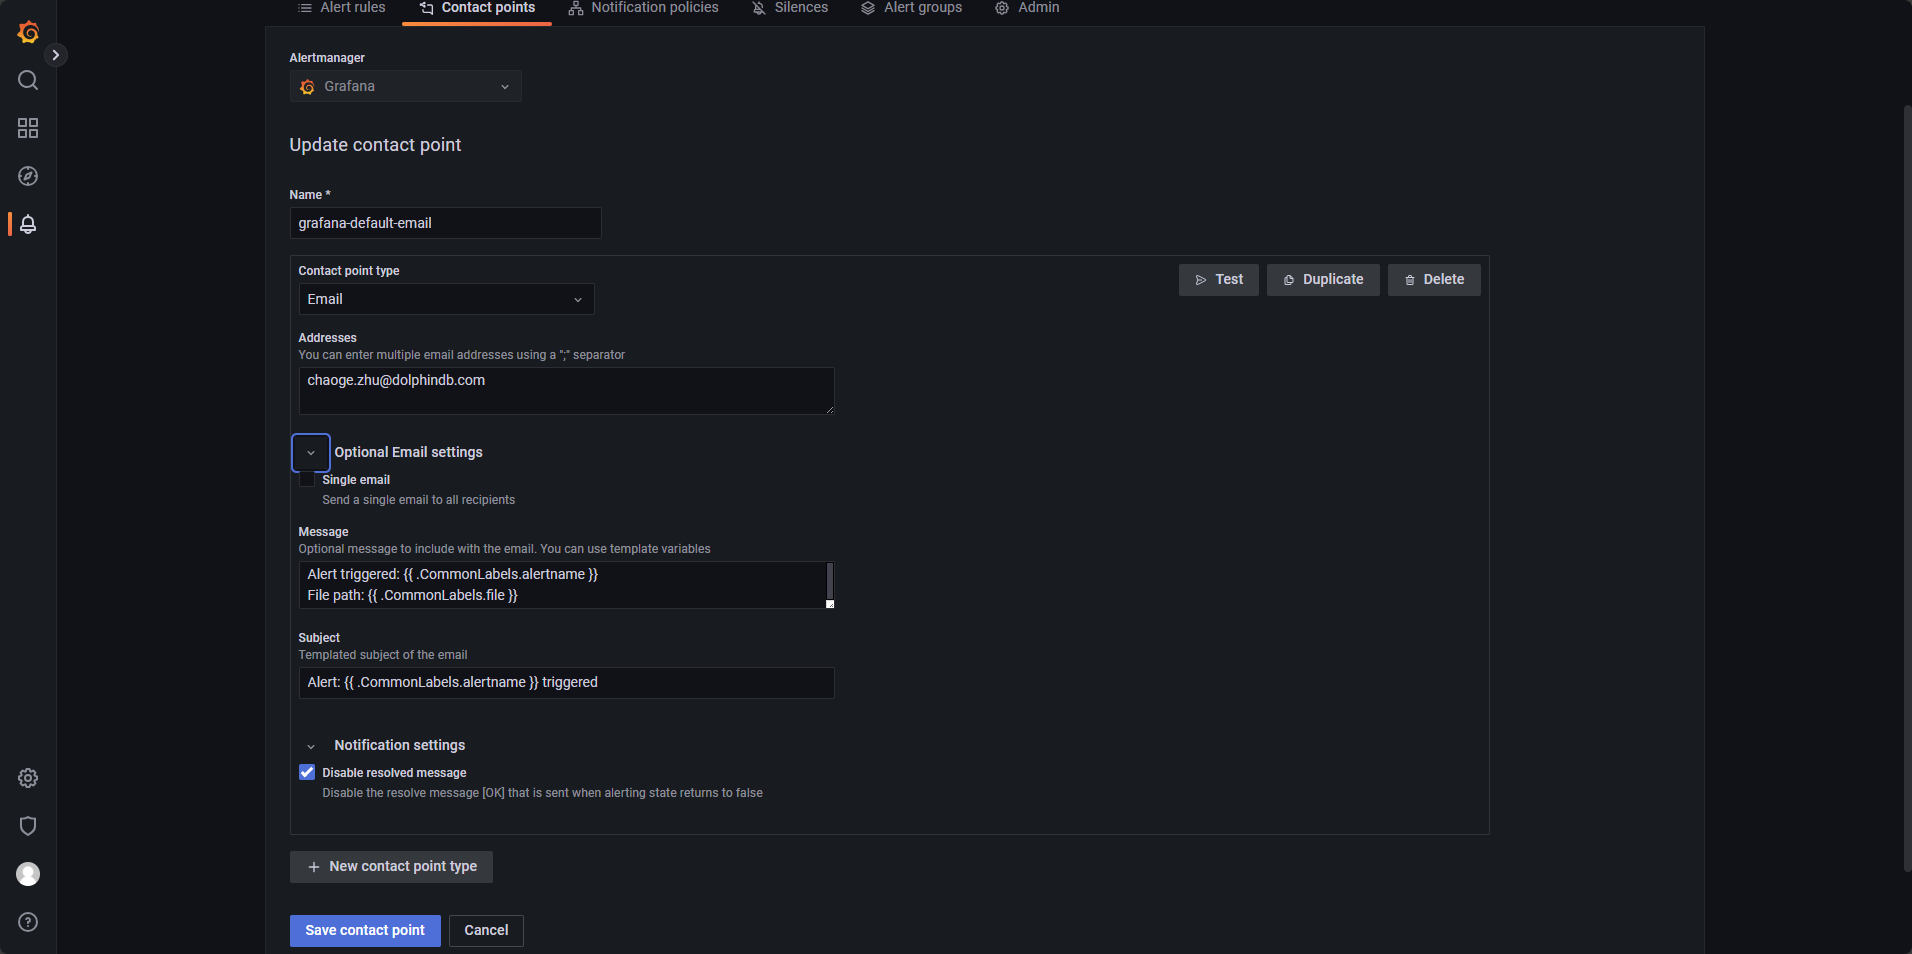This screenshot has width=1912, height=954.
Task: Open the search magnifier icon in sidebar
Action: coord(28,80)
